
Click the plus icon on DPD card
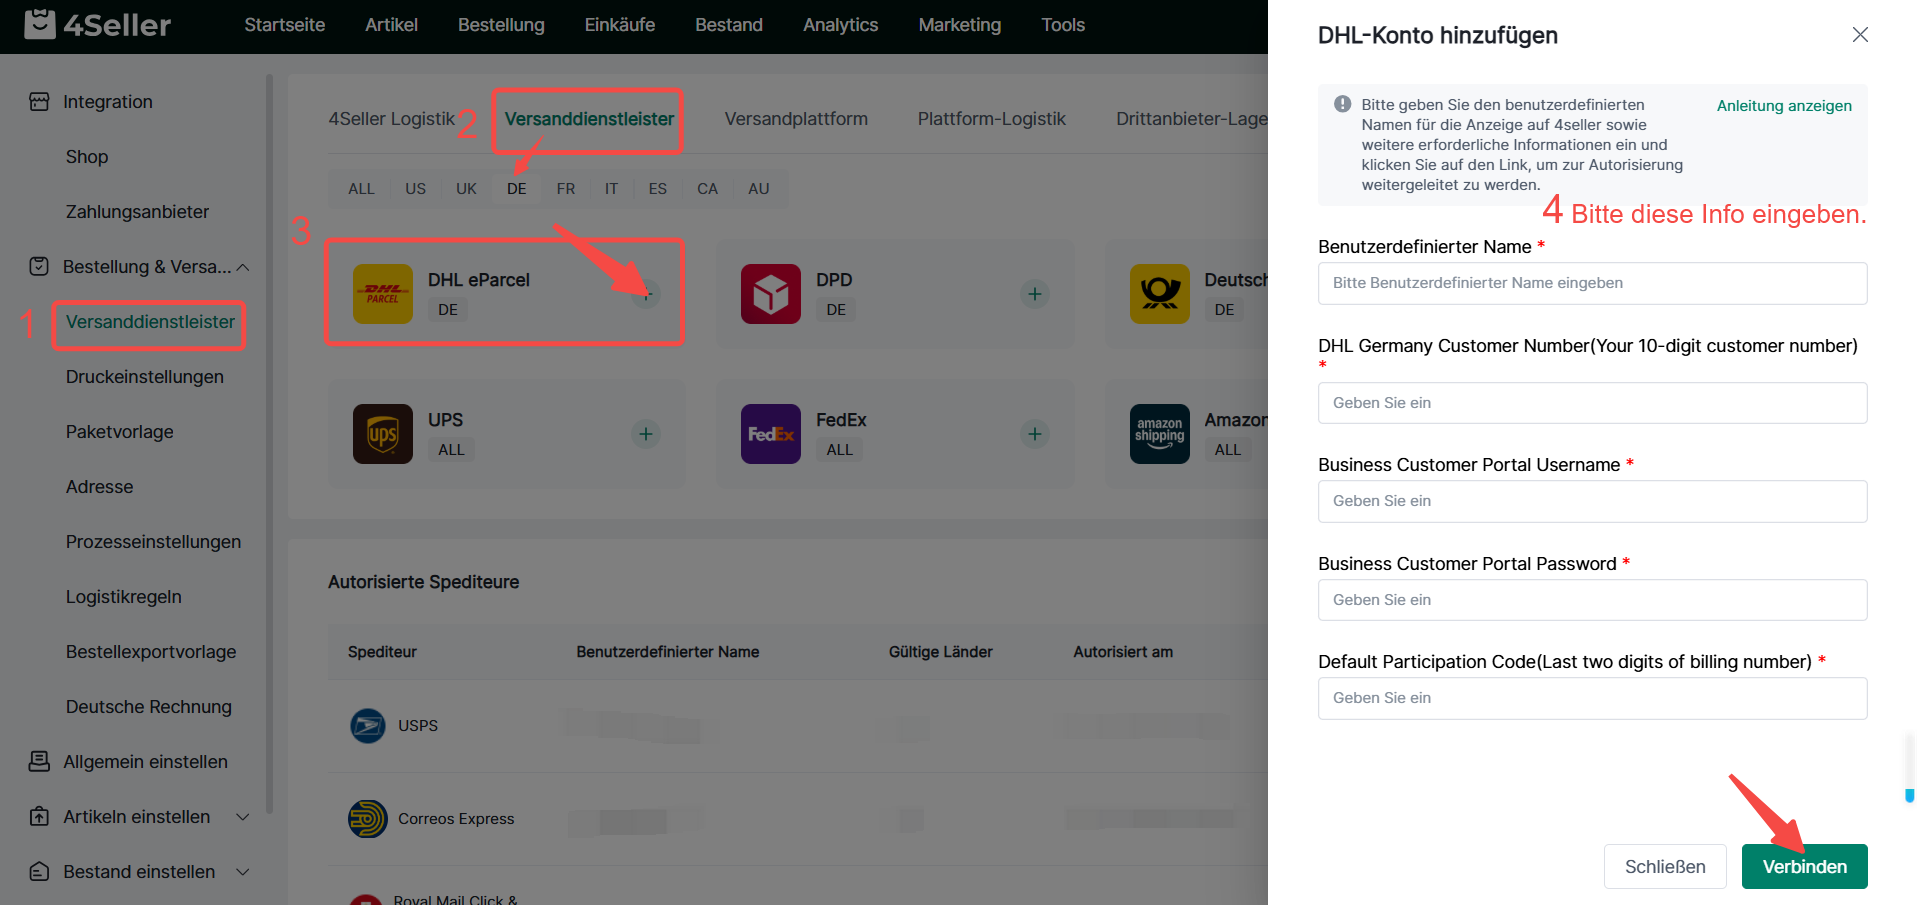(1034, 294)
